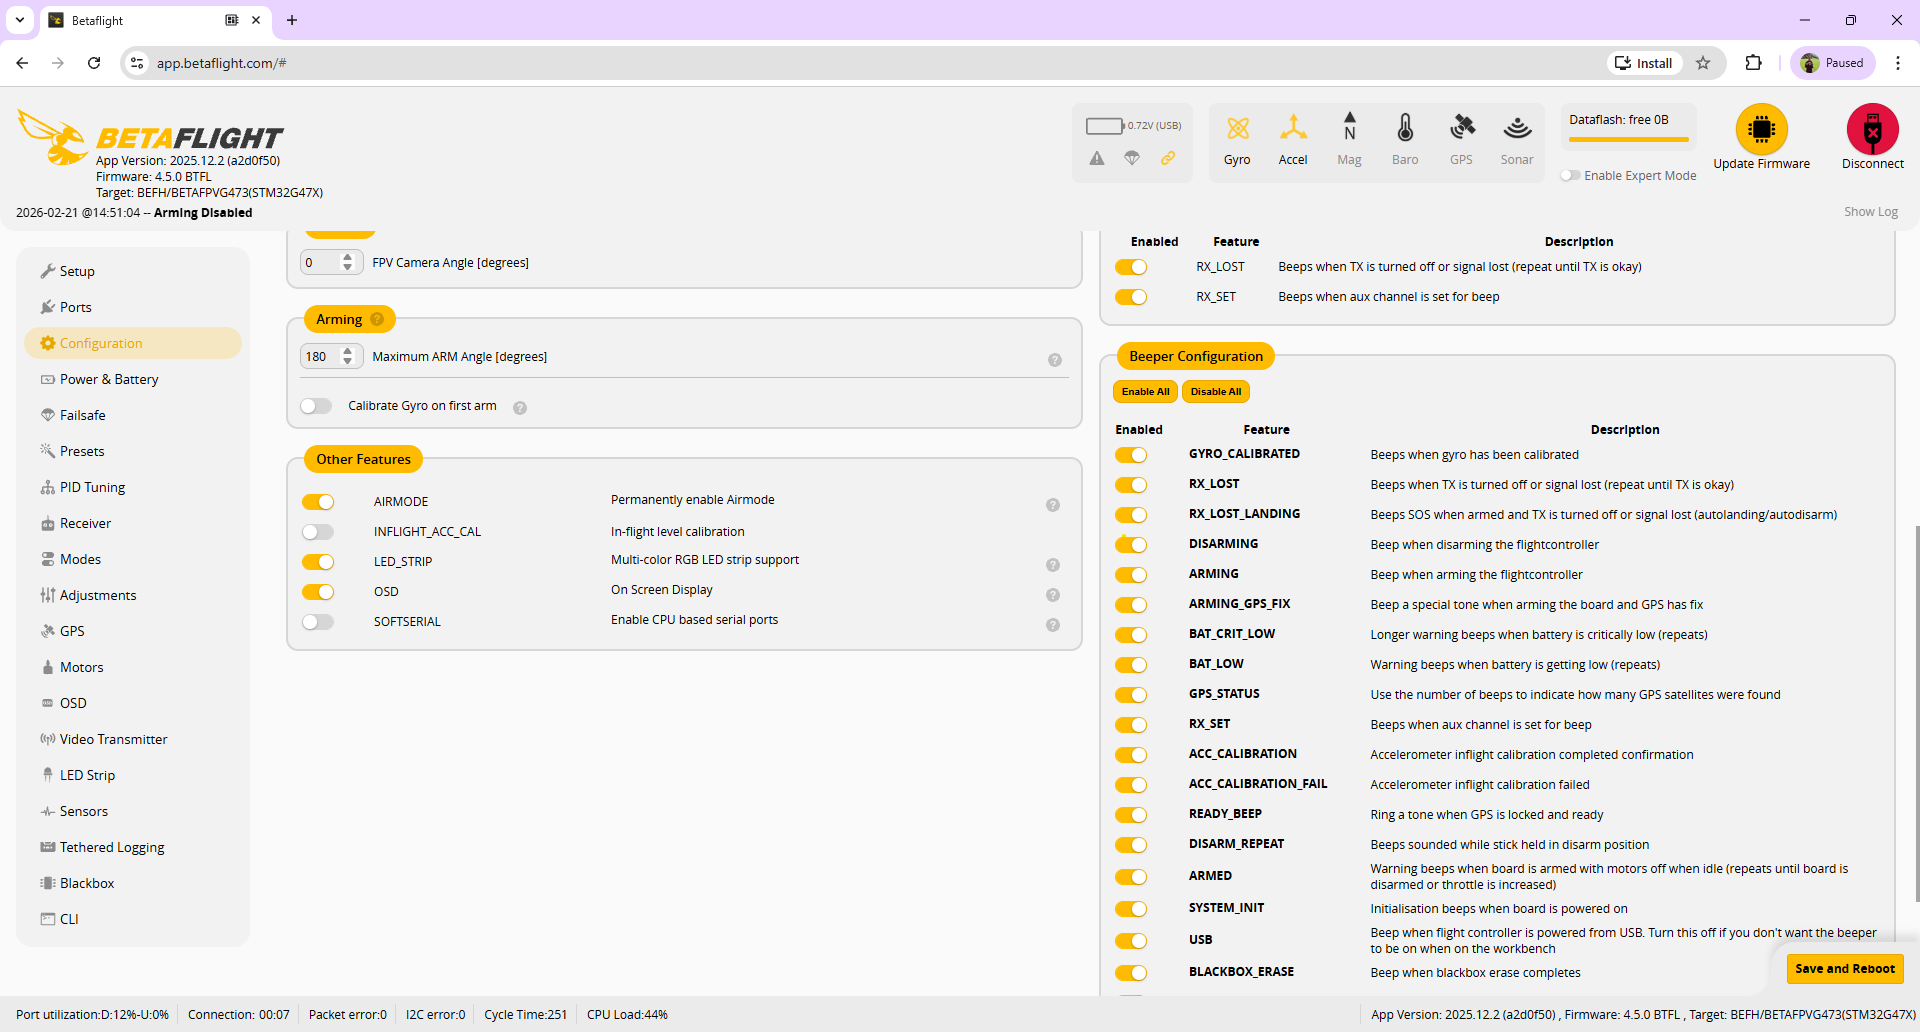Toggle Enable Expert Mode switch

coord(1571,176)
